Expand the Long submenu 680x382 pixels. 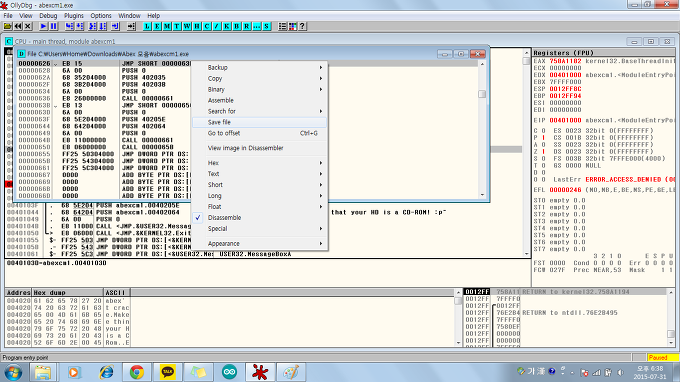click(x=259, y=196)
